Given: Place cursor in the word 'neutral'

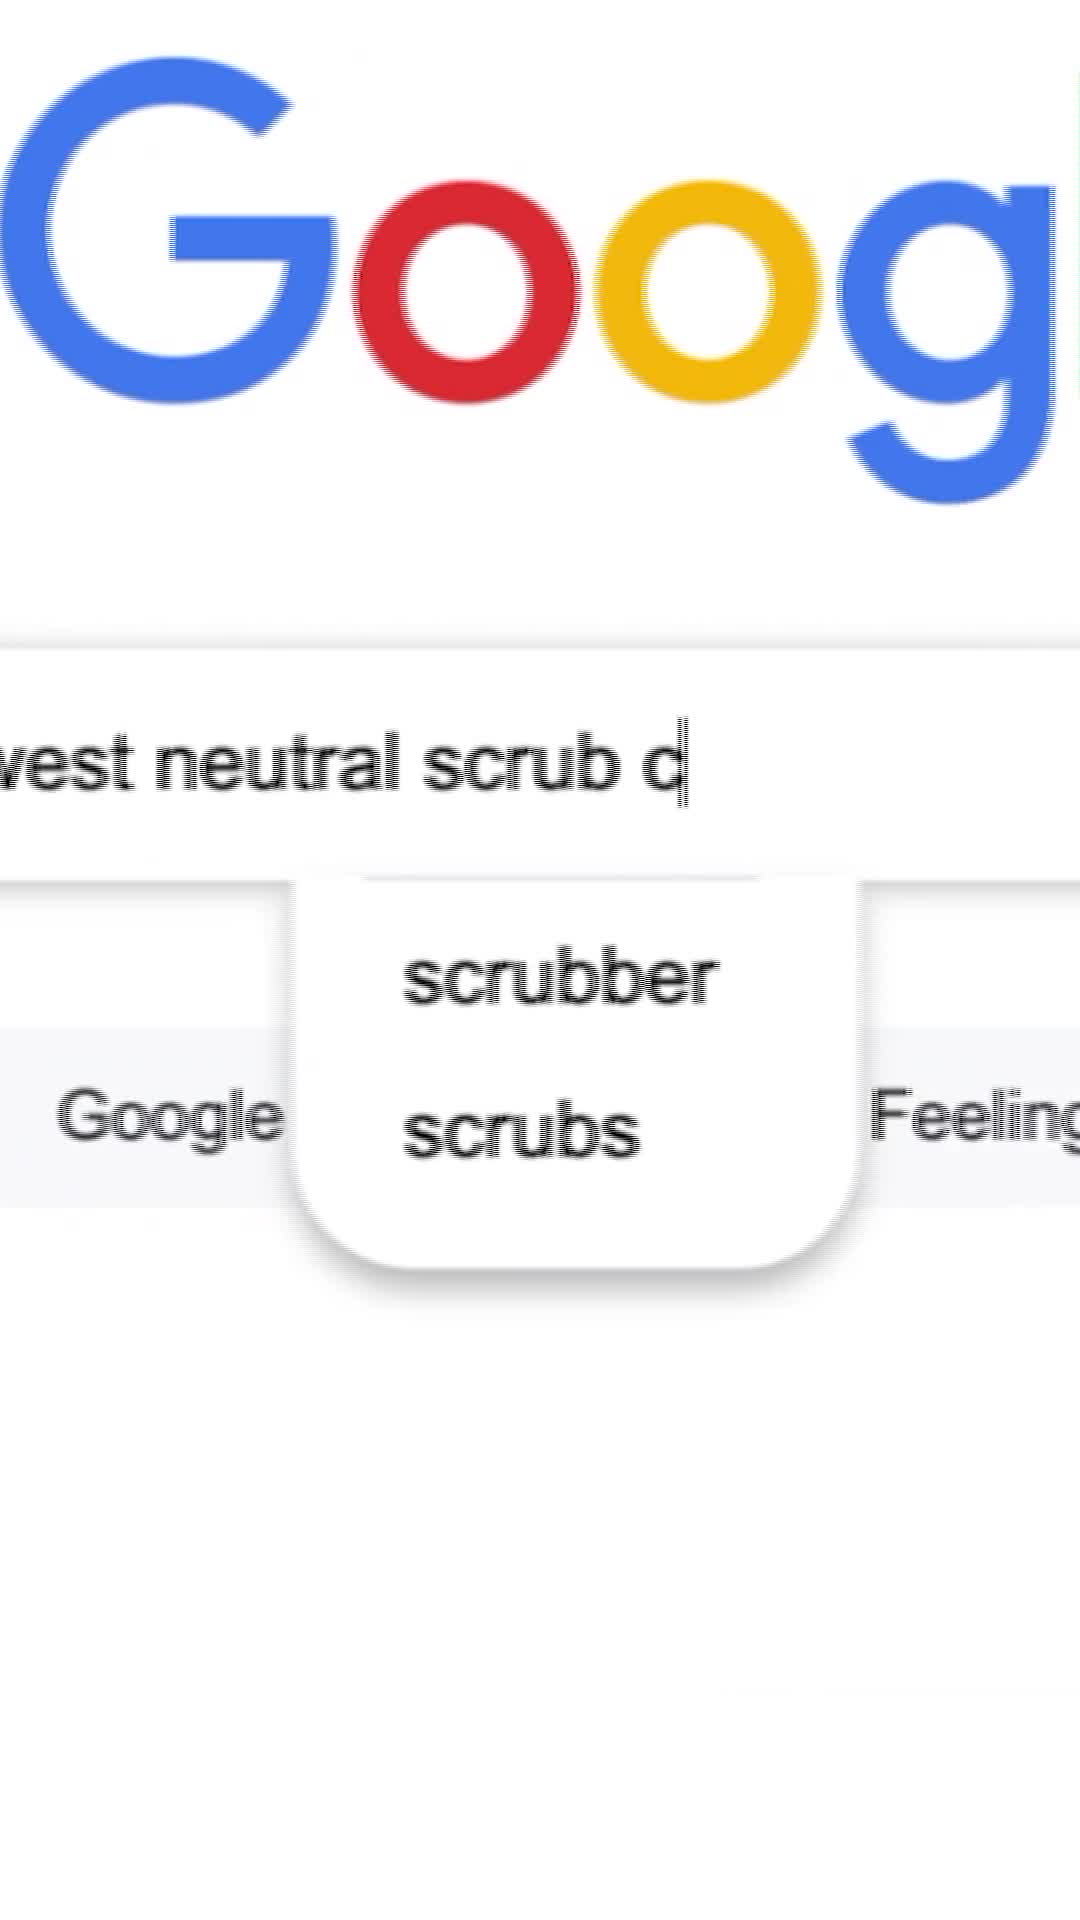Looking at the screenshot, I should (277, 765).
